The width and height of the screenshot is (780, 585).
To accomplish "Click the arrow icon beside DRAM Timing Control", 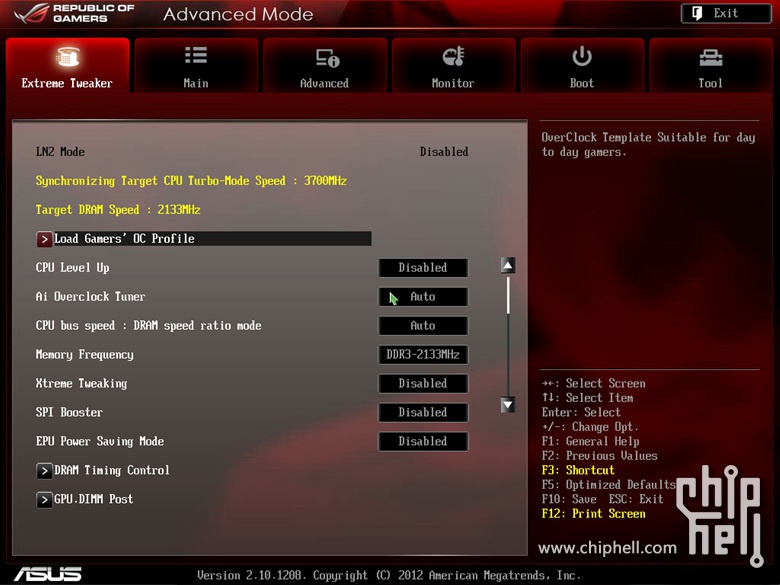I will 44,471.
